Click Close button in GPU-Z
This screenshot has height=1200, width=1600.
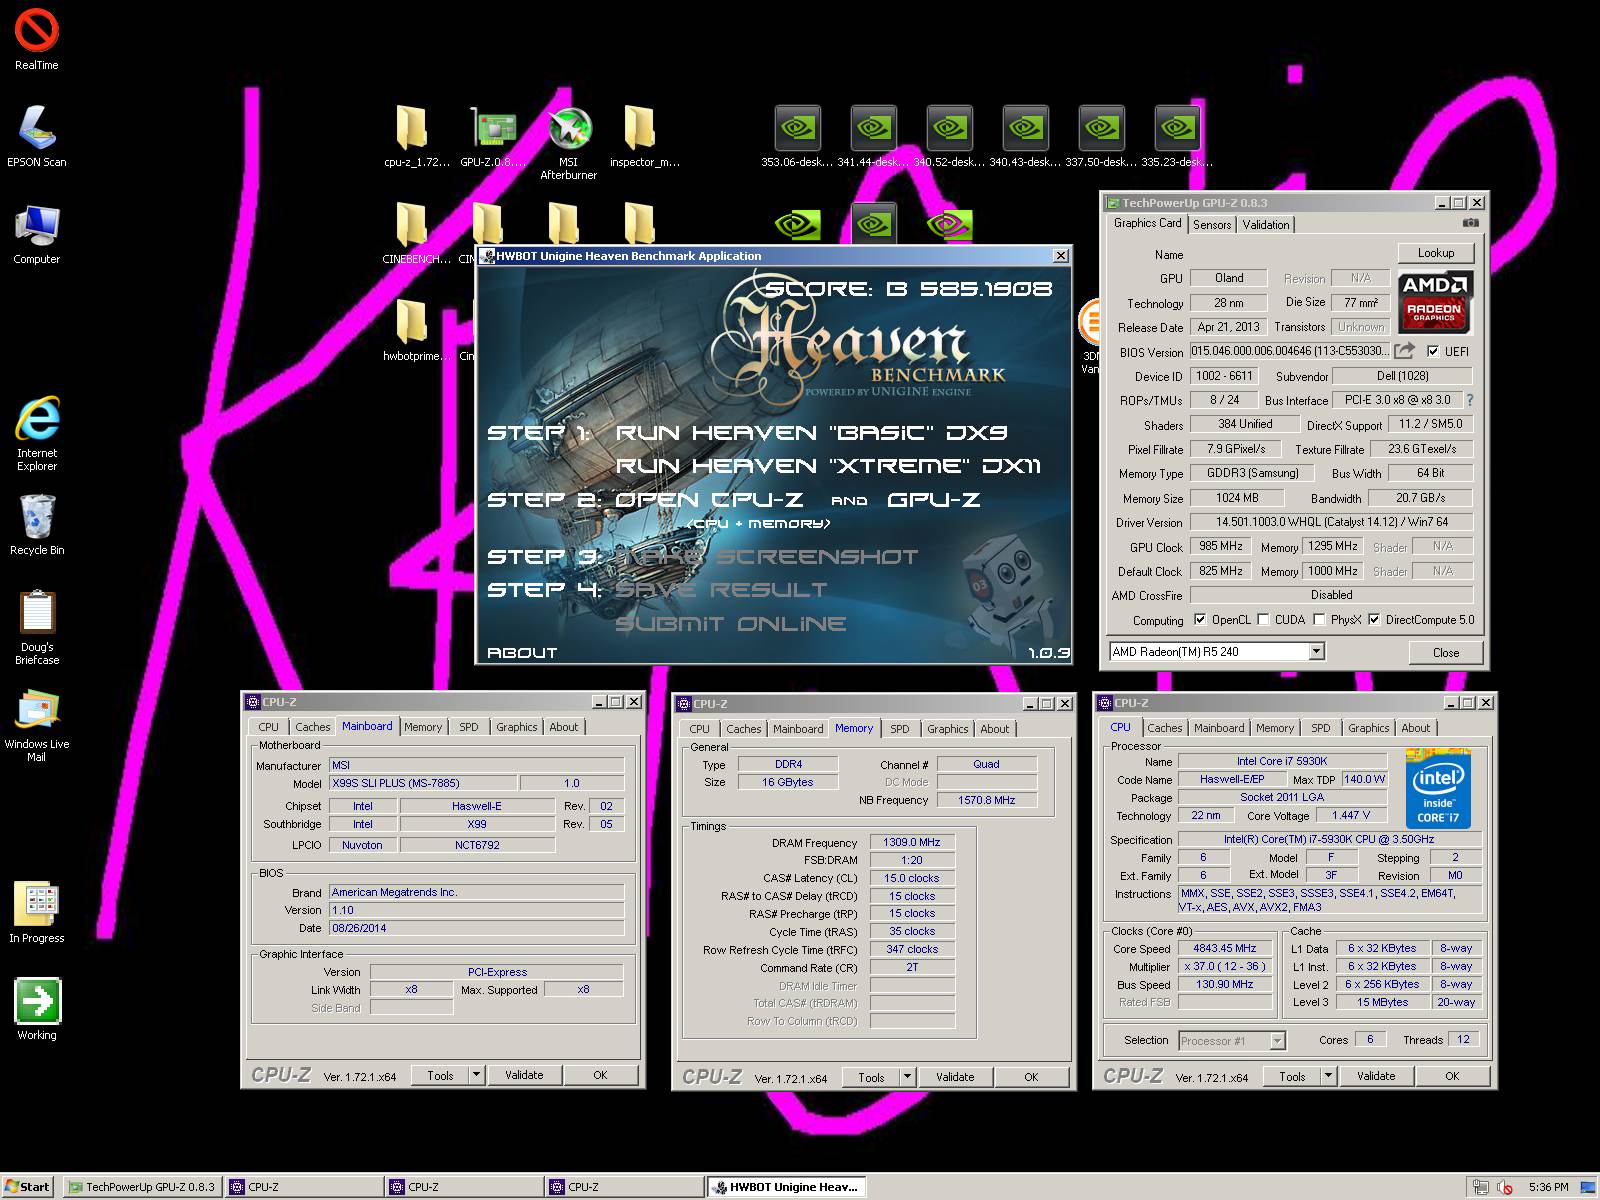[1445, 652]
